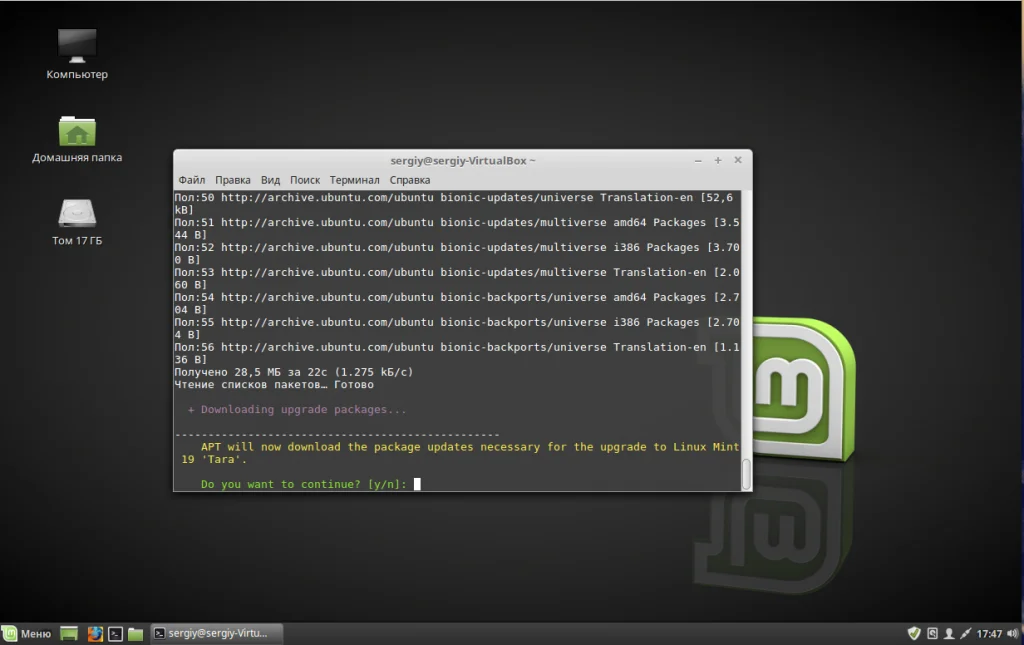Open the network connection tray icon
1024x645 pixels.
coord(965,633)
